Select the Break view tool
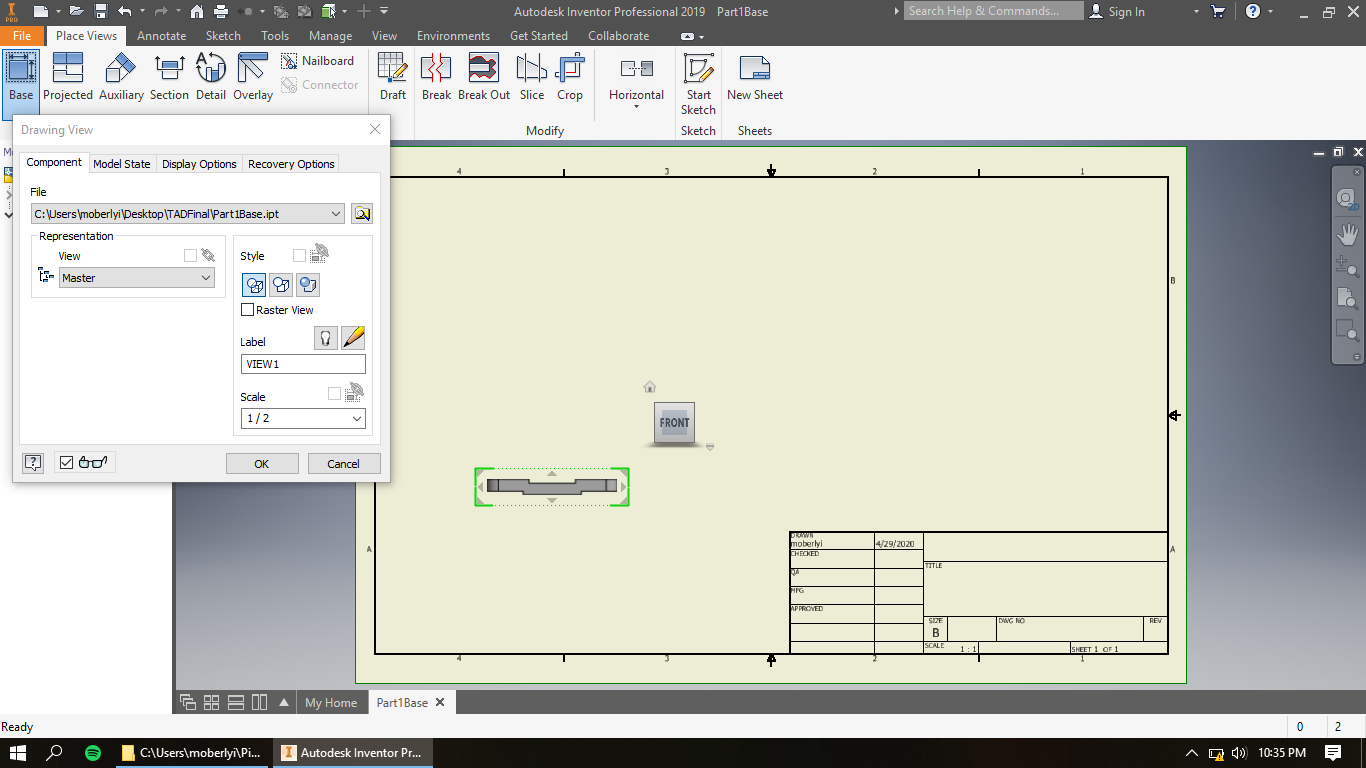This screenshot has height=768, width=1366. coord(436,77)
